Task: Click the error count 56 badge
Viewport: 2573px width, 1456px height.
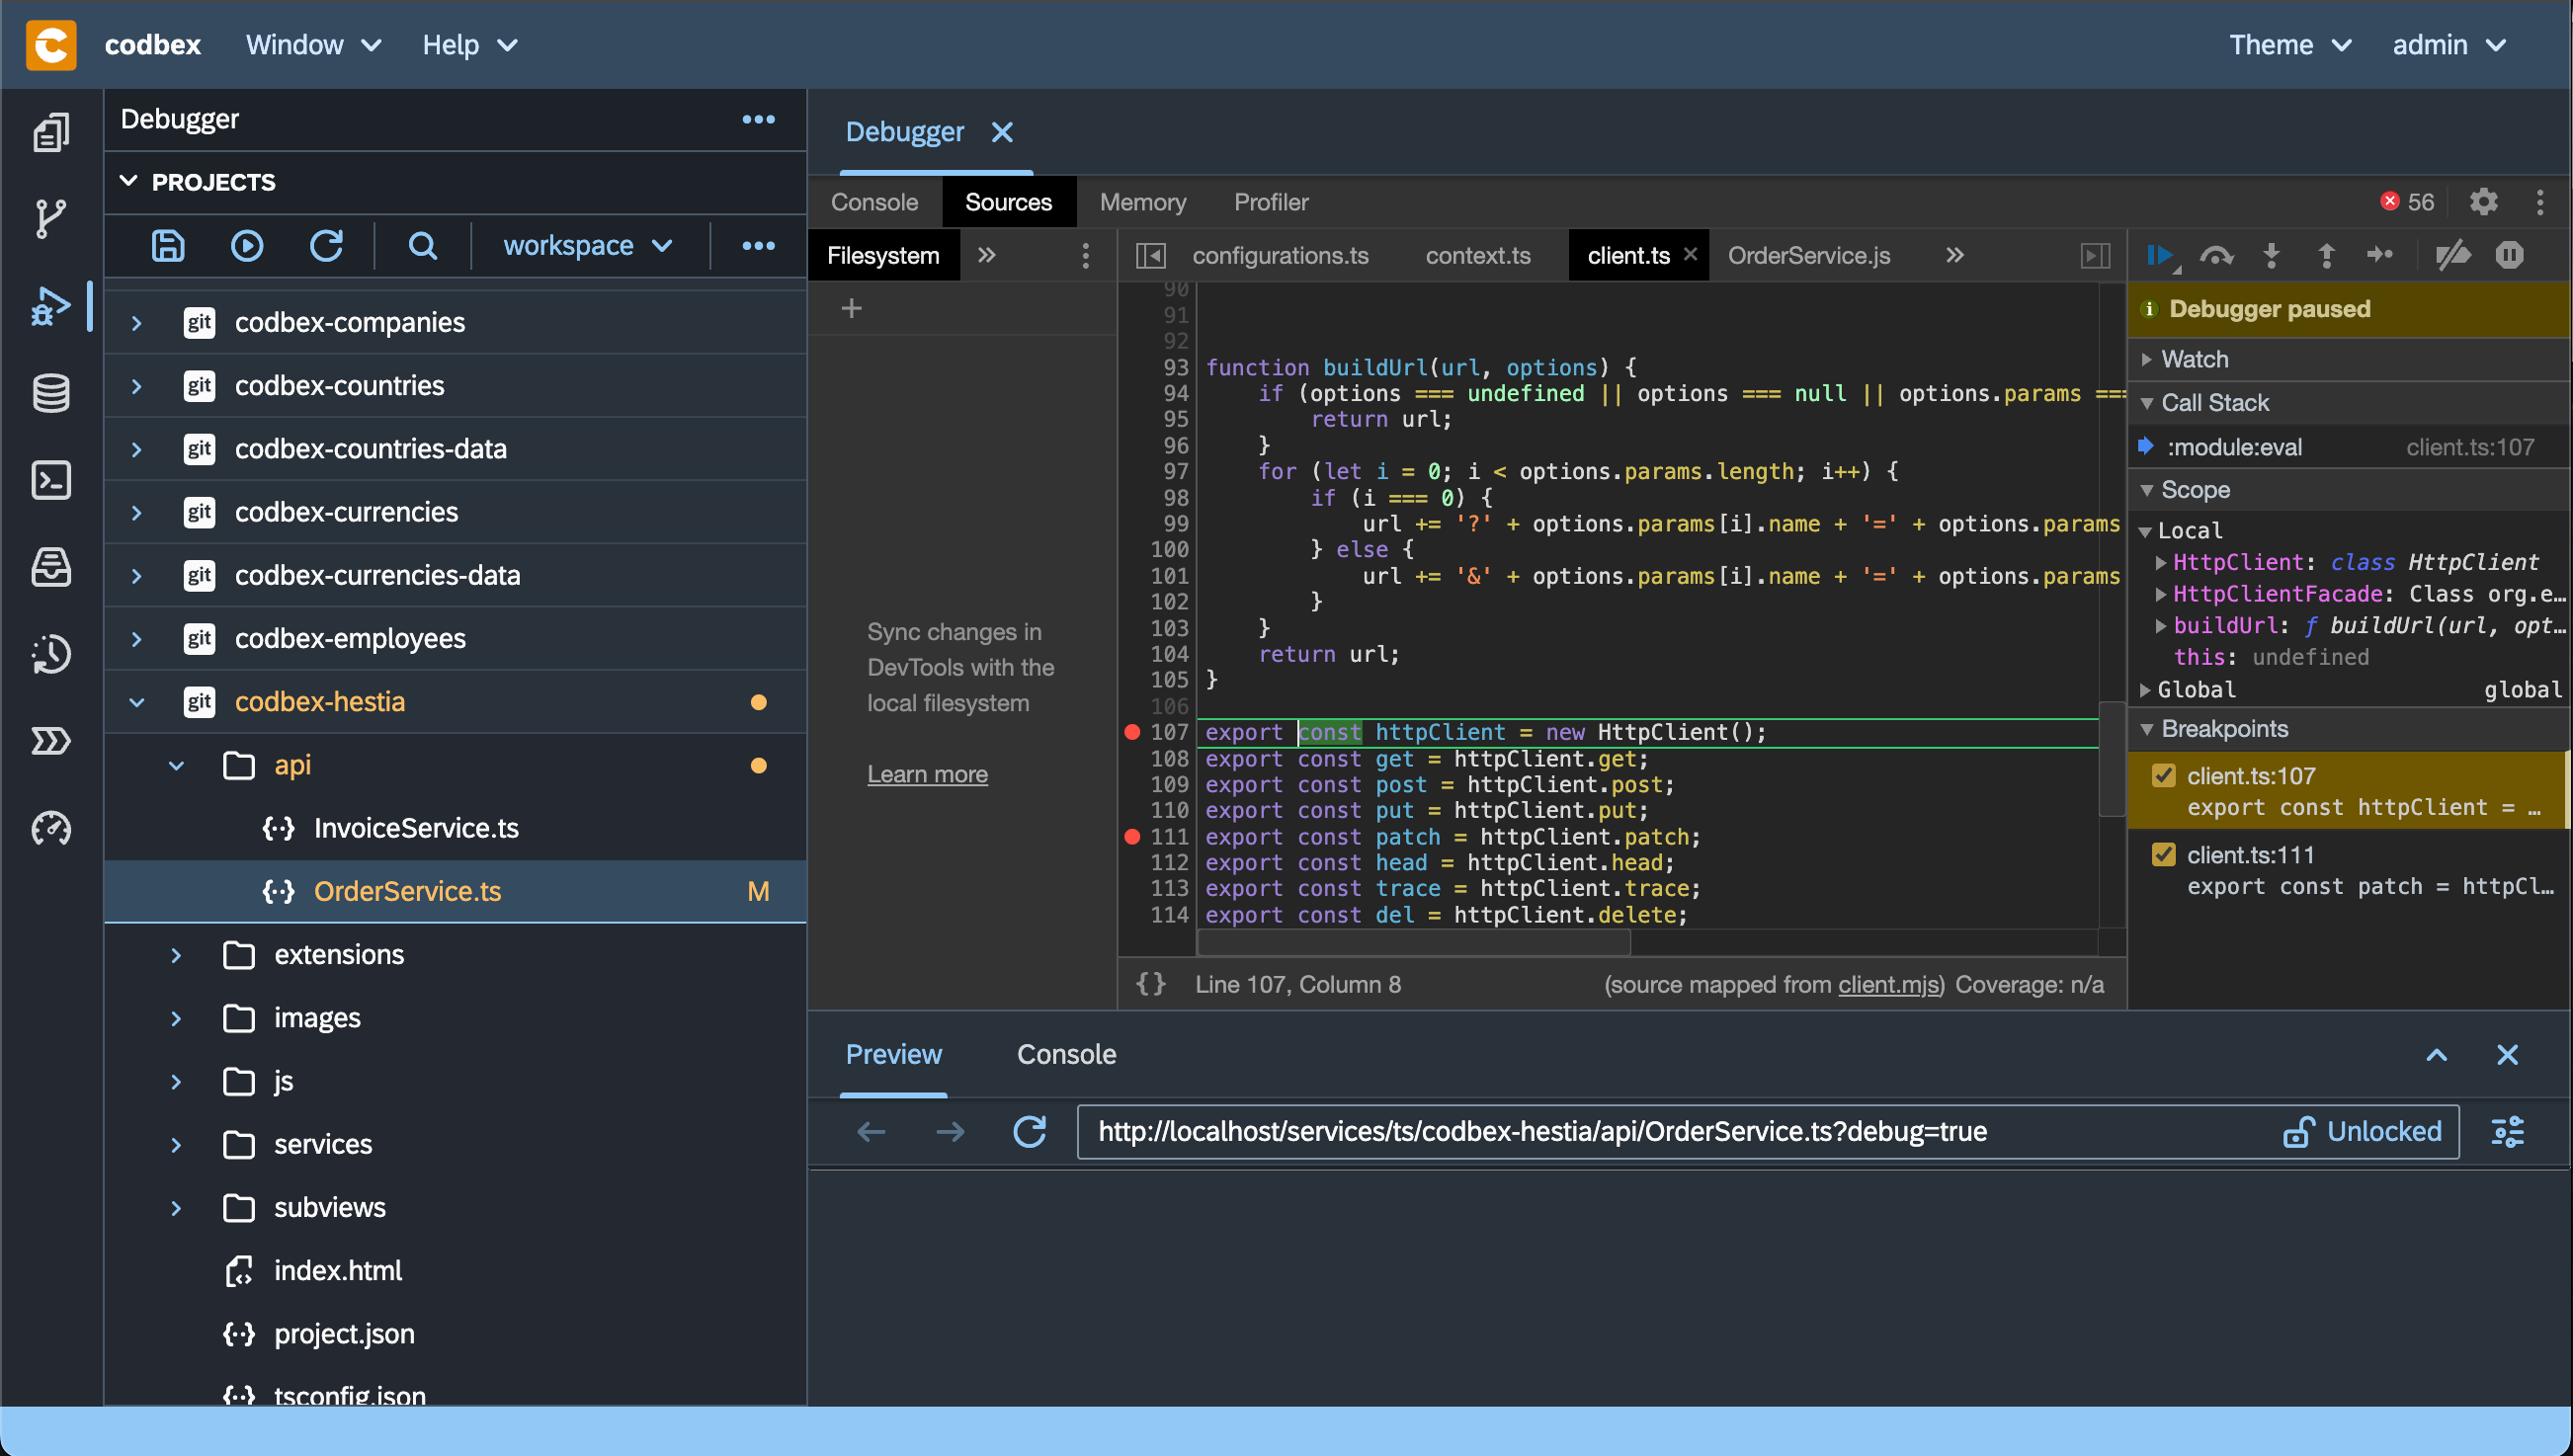Action: (x=2408, y=202)
